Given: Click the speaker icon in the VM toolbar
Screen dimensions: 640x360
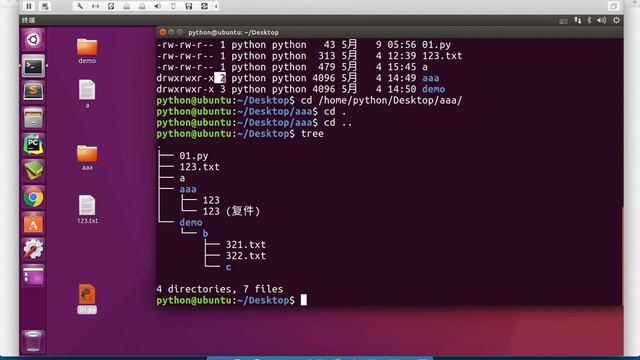Looking at the screenshot, I should tap(158, 6).
